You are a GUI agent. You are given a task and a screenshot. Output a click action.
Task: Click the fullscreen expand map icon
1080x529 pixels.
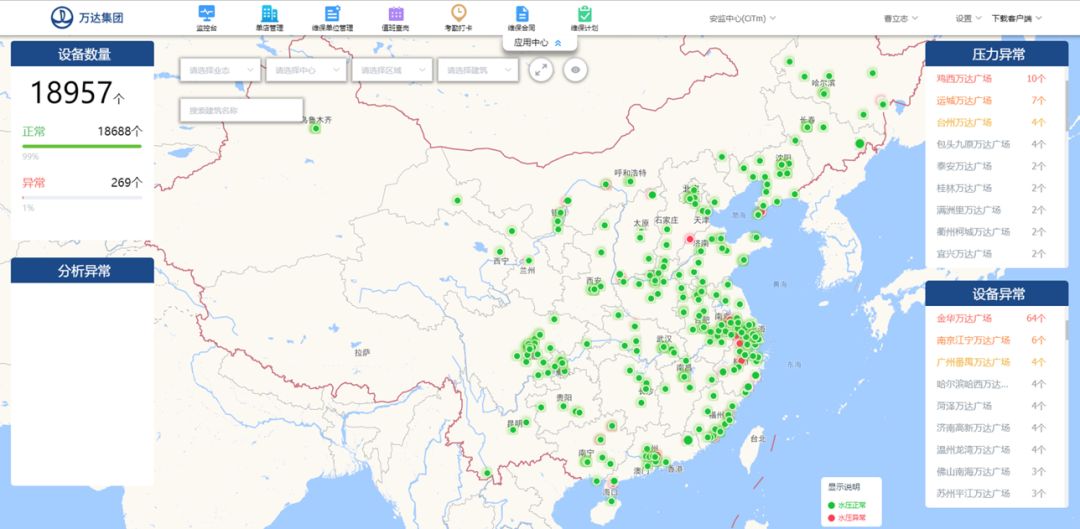(x=540, y=70)
